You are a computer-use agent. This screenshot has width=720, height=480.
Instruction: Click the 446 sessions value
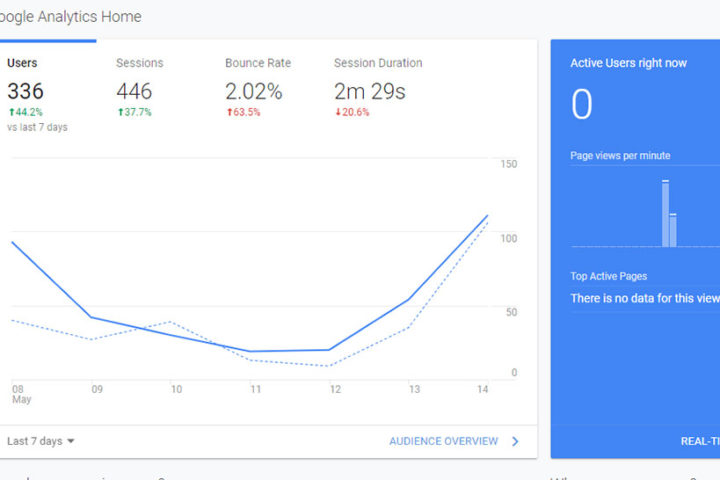click(134, 91)
